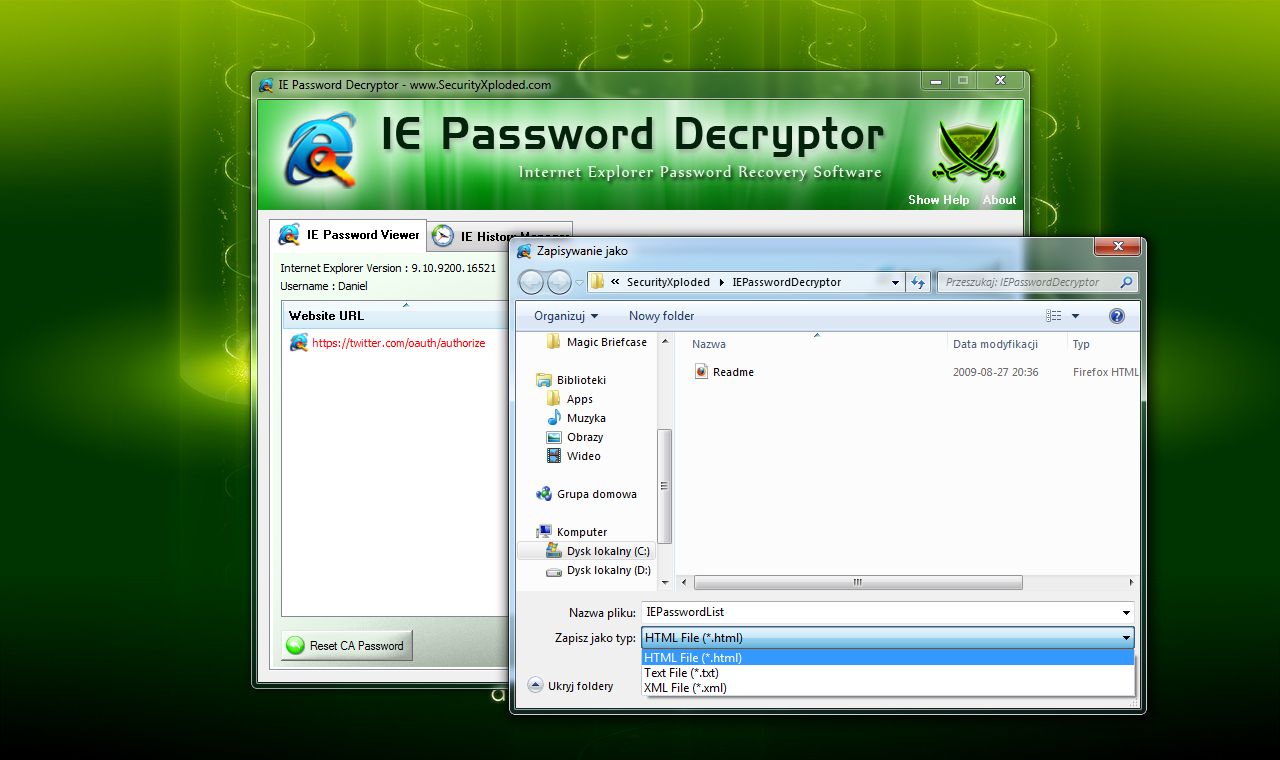
Task: Sort by the Typ column header
Action: pos(1102,344)
